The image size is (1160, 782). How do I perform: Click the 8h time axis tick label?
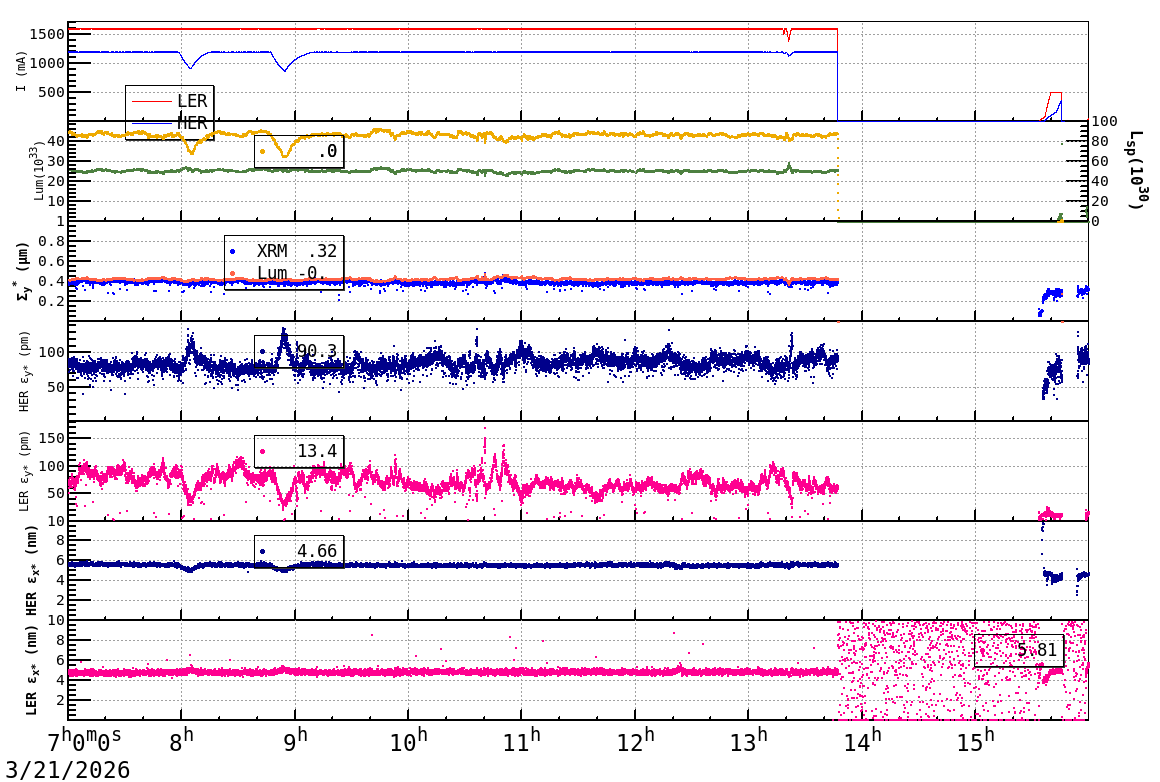click(x=181, y=740)
